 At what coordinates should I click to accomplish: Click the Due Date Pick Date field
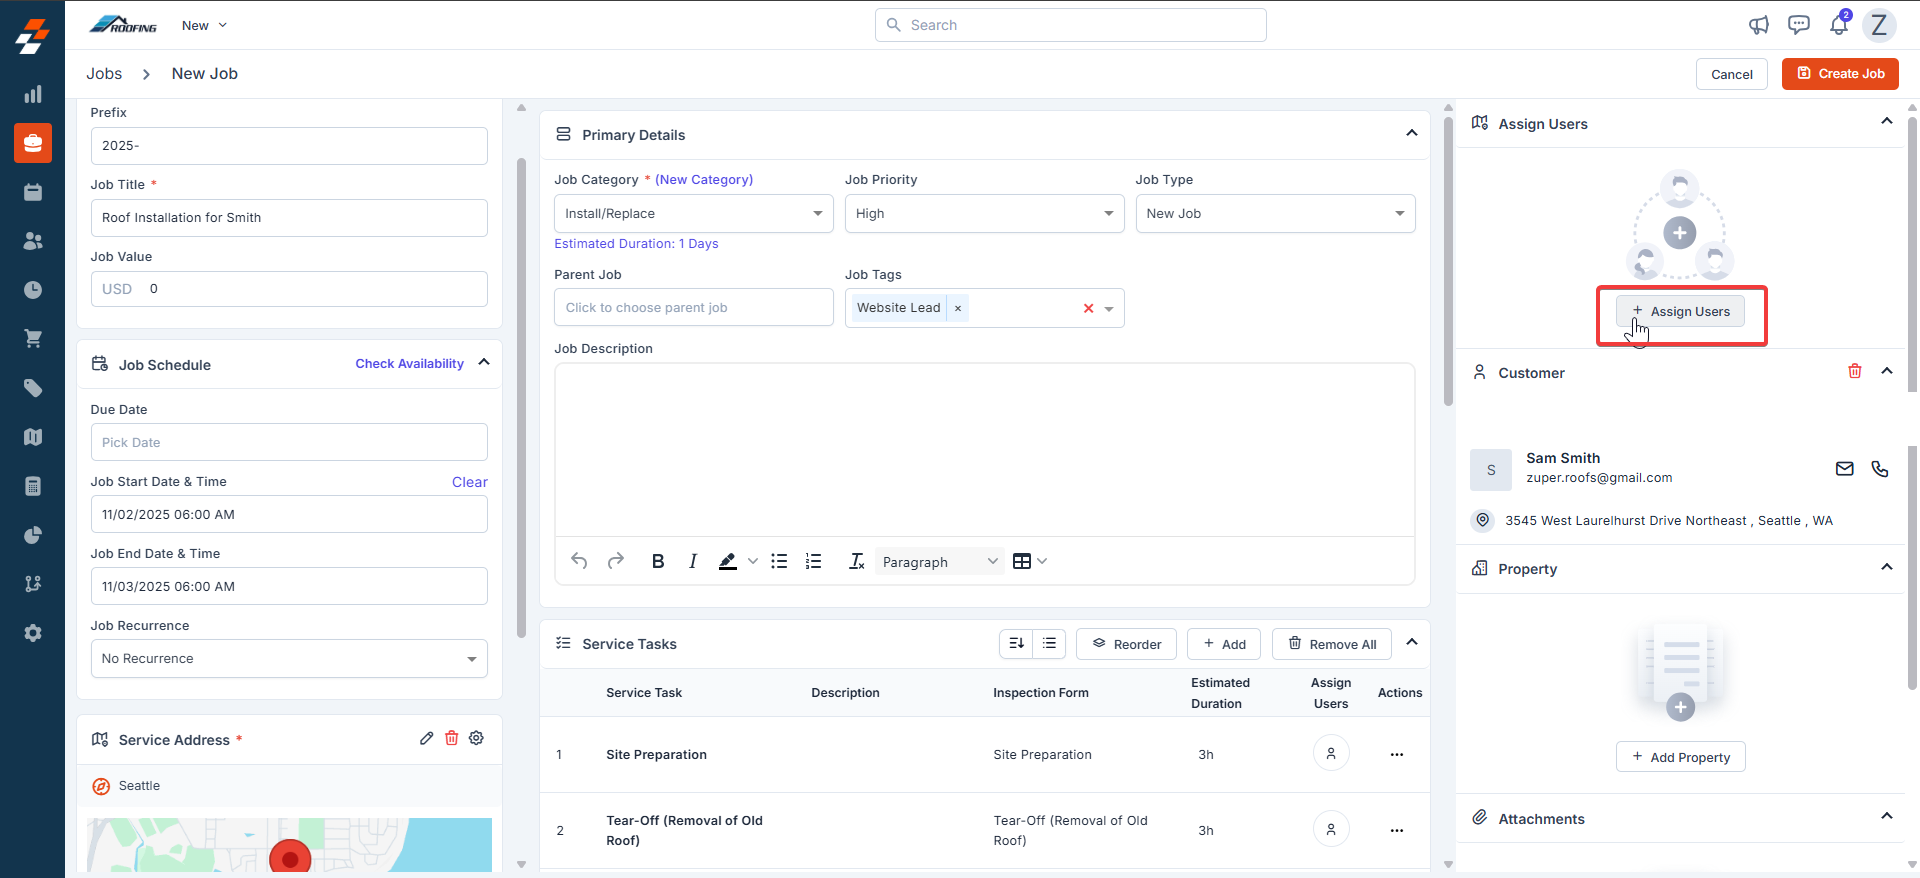coord(289,442)
